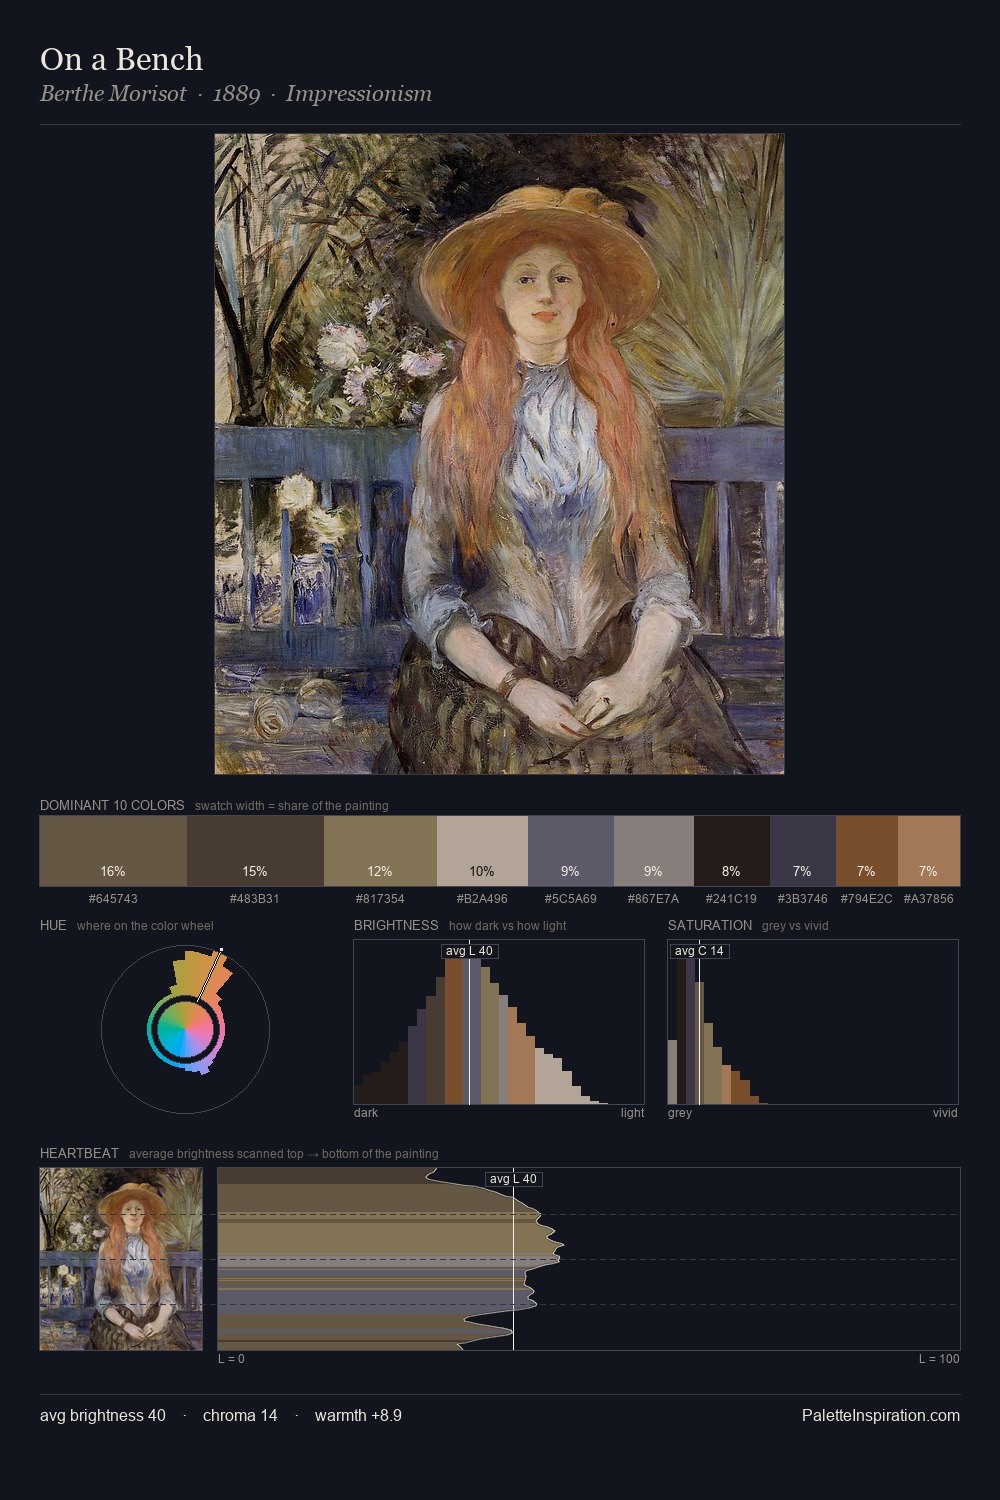Click hex code text #817354
The height and width of the screenshot is (1500, 1000).
point(380,898)
